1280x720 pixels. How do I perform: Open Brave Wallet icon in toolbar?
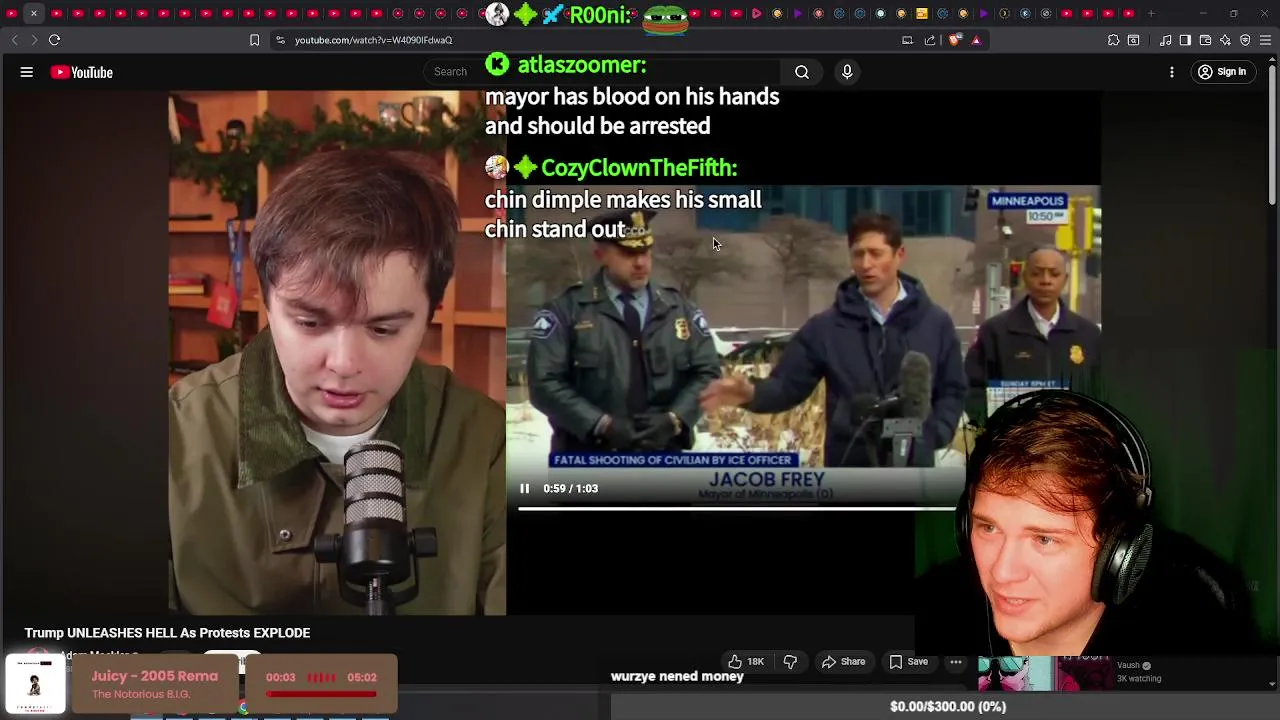[1205, 40]
